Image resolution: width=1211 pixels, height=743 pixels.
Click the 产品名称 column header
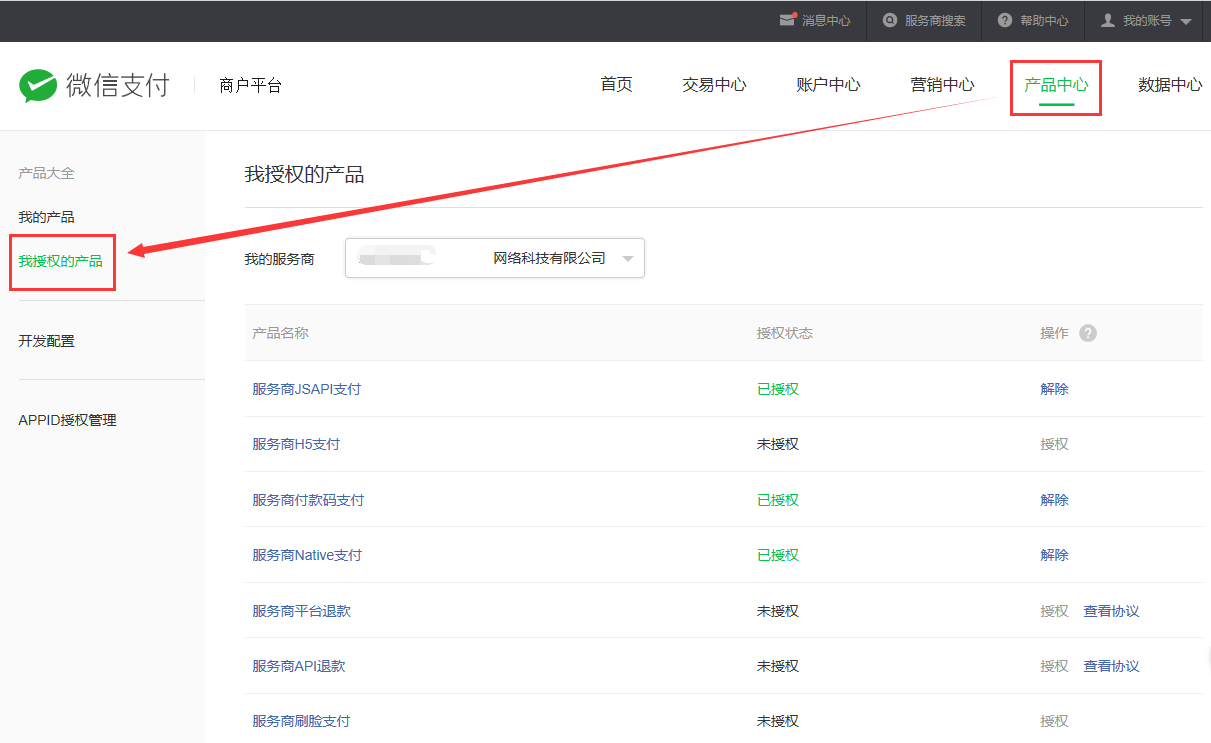280,333
